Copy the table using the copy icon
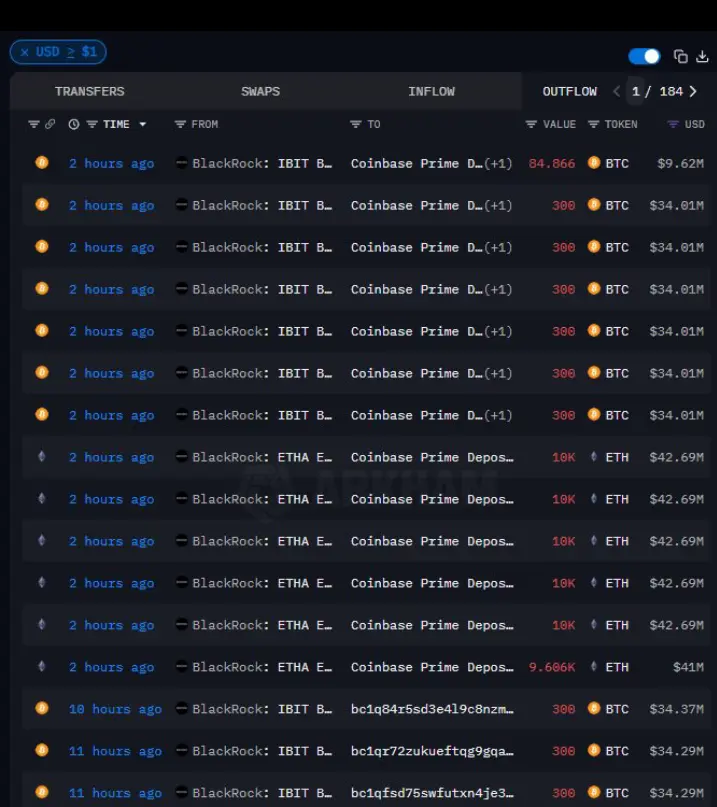The height and width of the screenshot is (807, 717). [x=680, y=56]
